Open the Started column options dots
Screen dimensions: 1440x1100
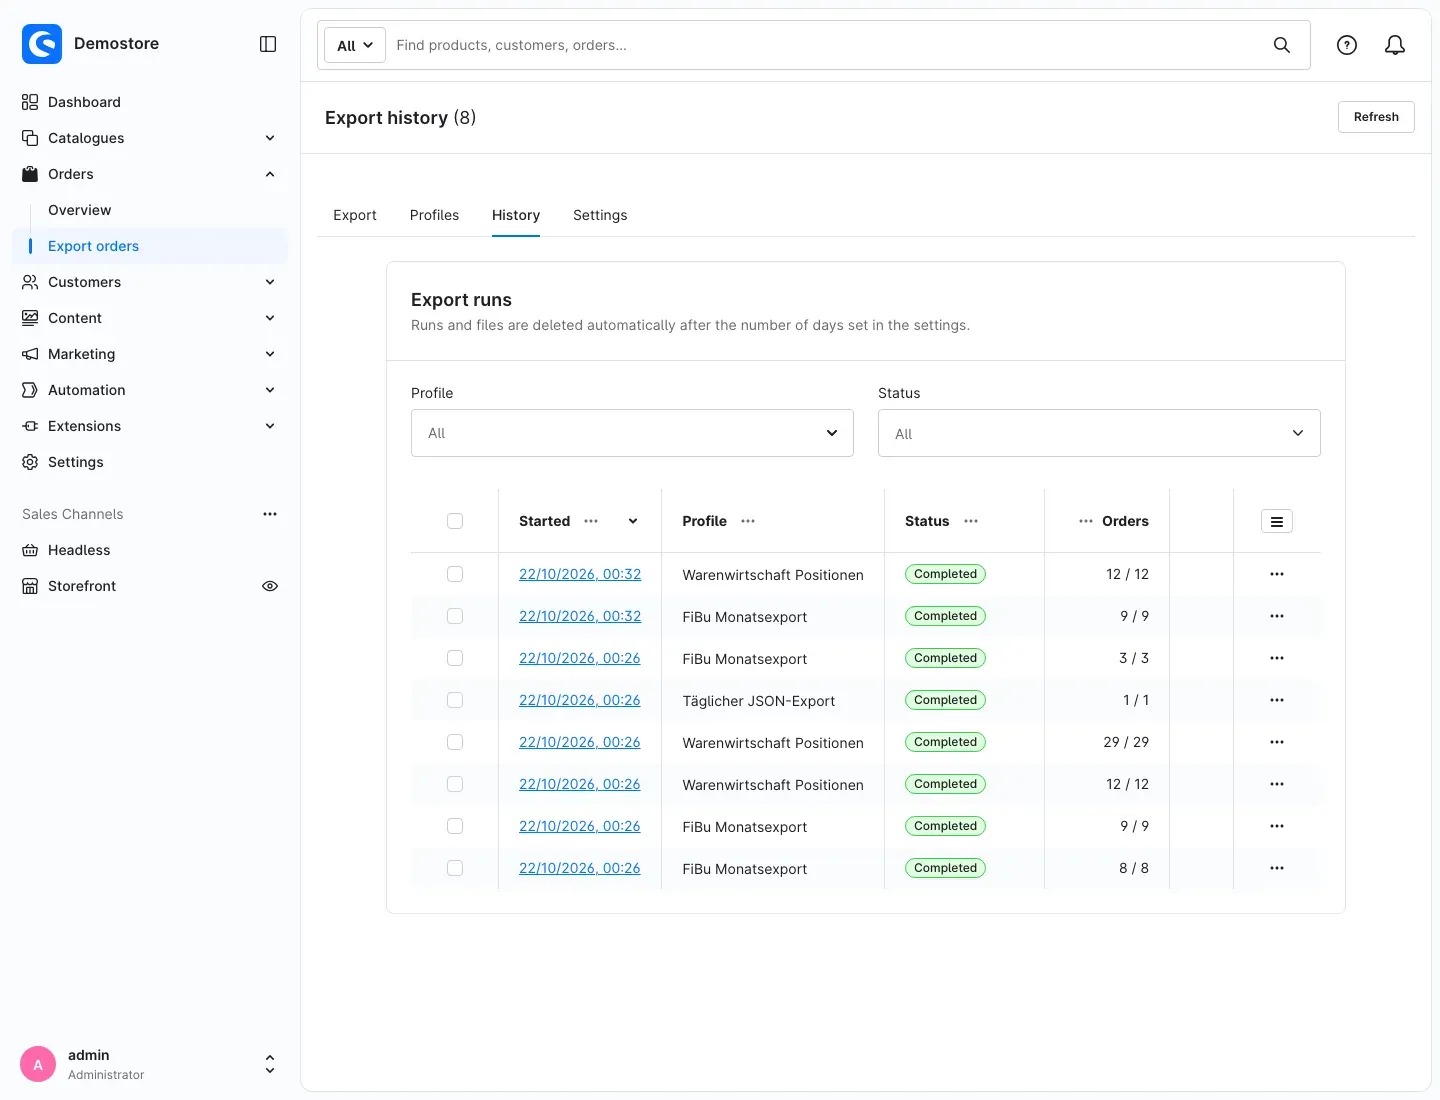point(591,521)
